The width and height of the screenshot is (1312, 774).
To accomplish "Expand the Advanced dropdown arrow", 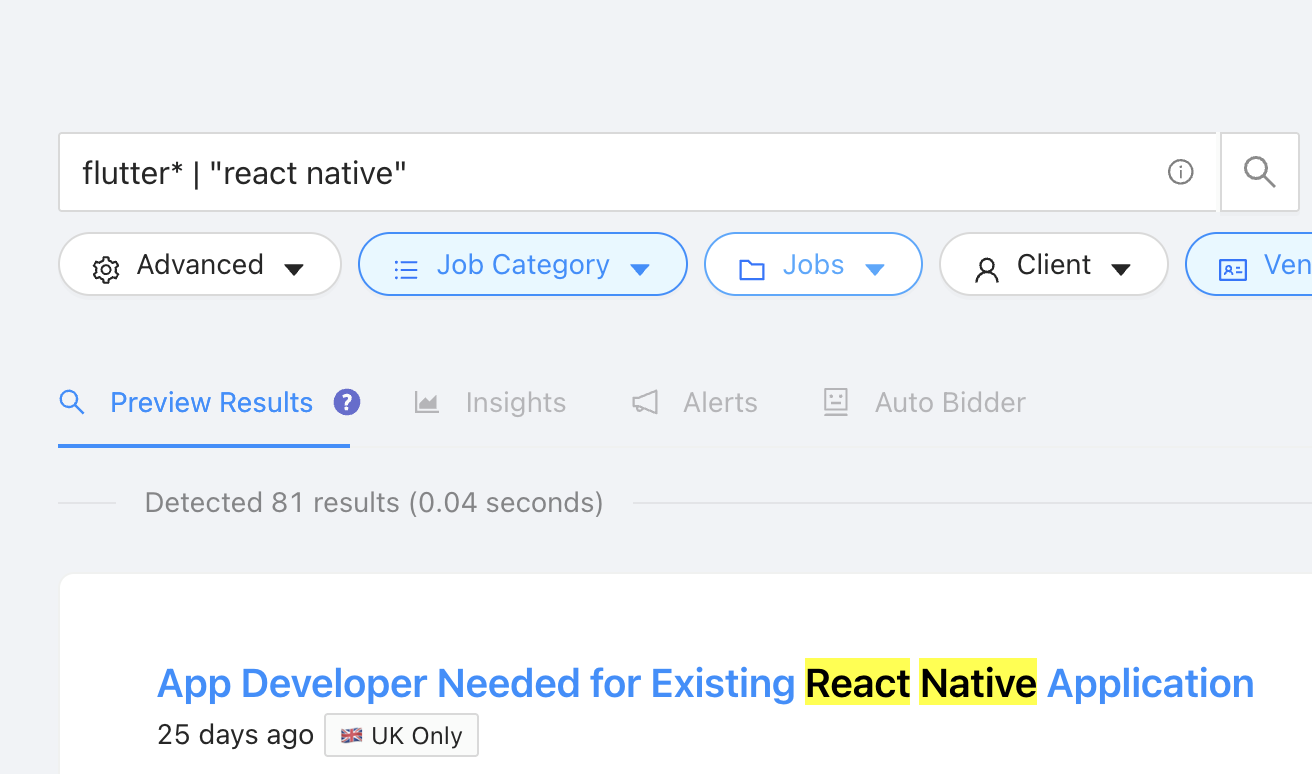I will tap(293, 268).
